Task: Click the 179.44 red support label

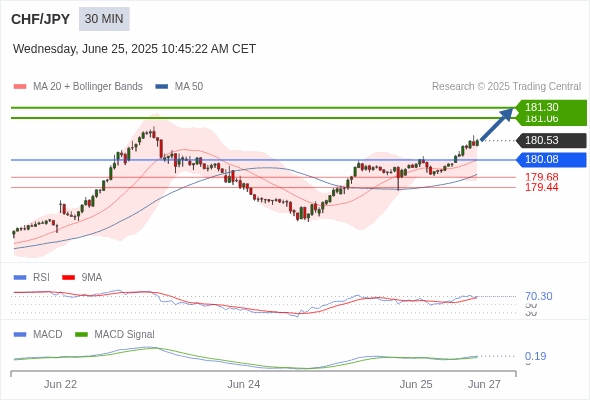Action: tap(541, 187)
